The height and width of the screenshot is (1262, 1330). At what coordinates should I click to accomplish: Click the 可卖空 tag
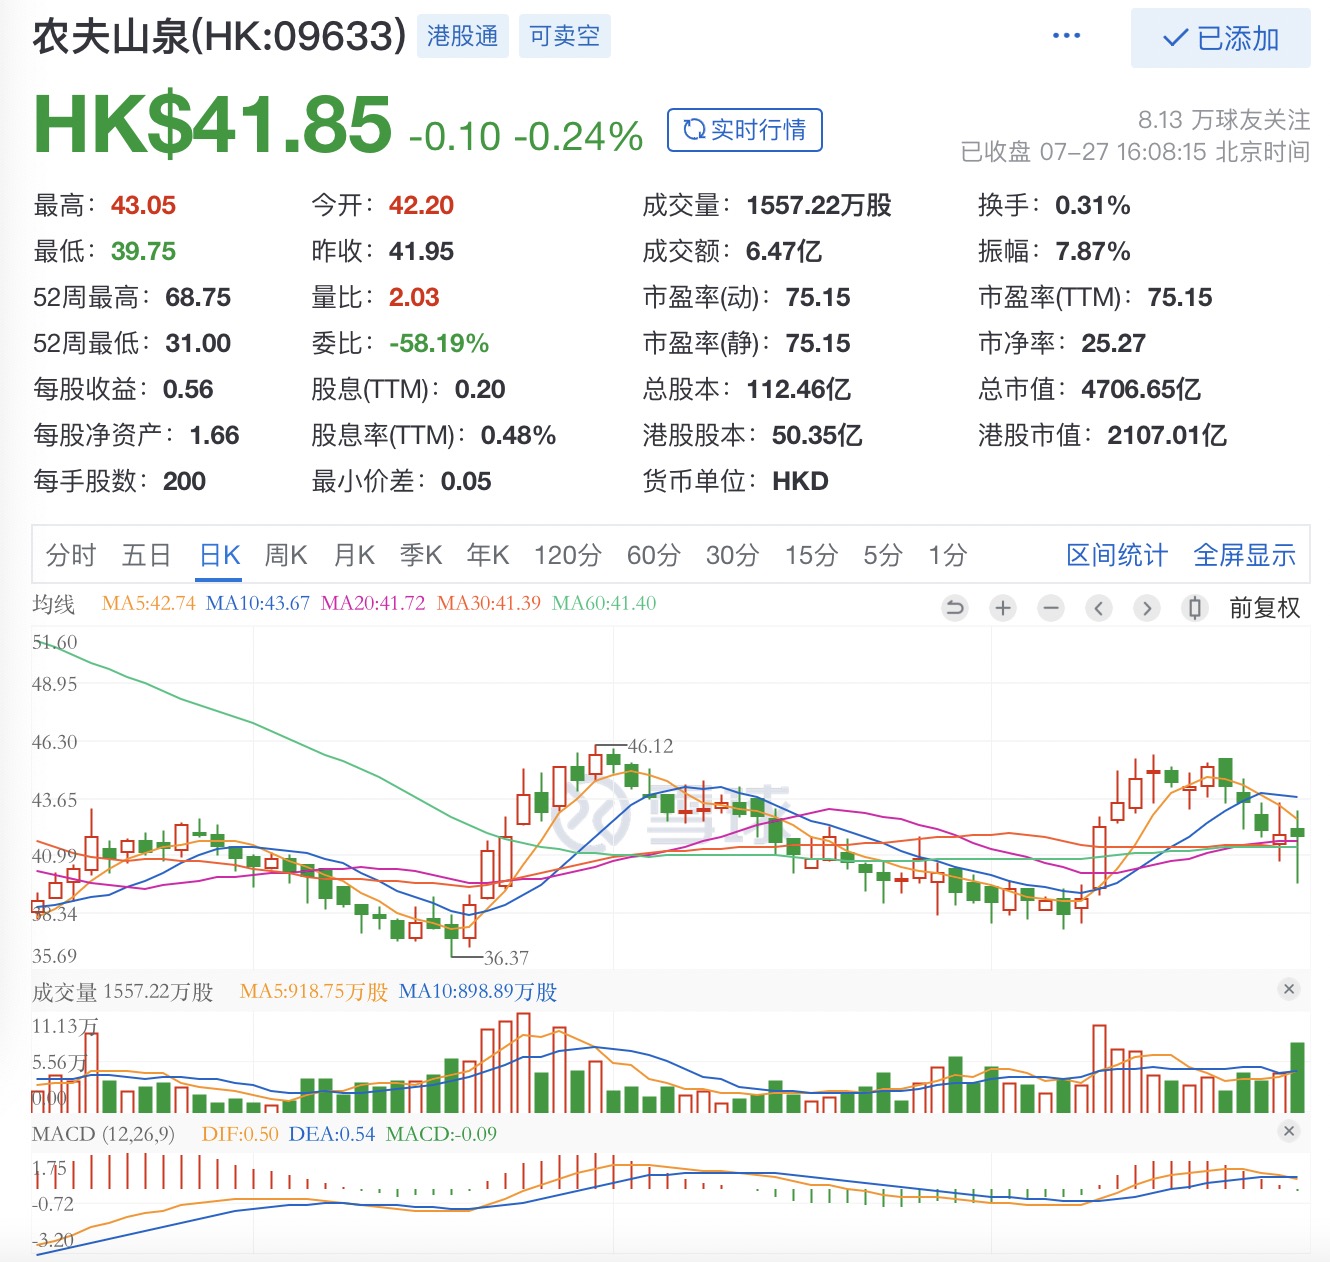click(565, 36)
